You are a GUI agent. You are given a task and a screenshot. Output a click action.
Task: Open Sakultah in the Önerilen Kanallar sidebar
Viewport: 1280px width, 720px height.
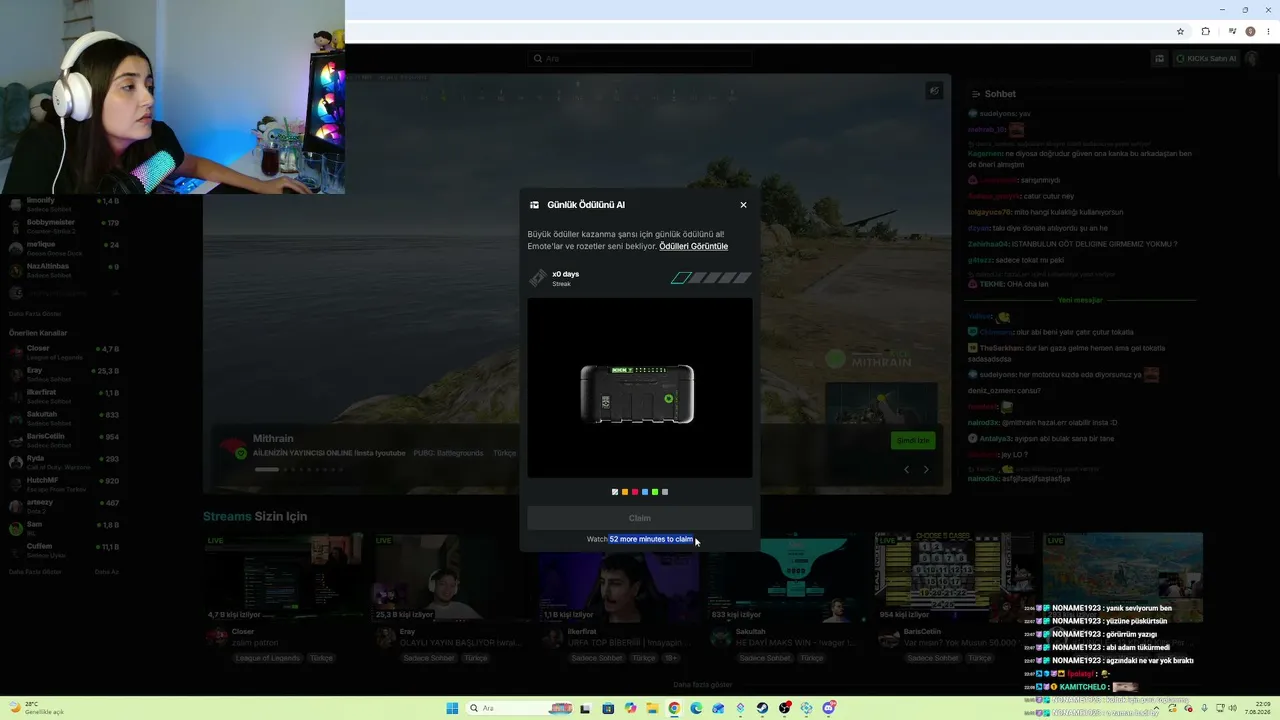pos(64,418)
